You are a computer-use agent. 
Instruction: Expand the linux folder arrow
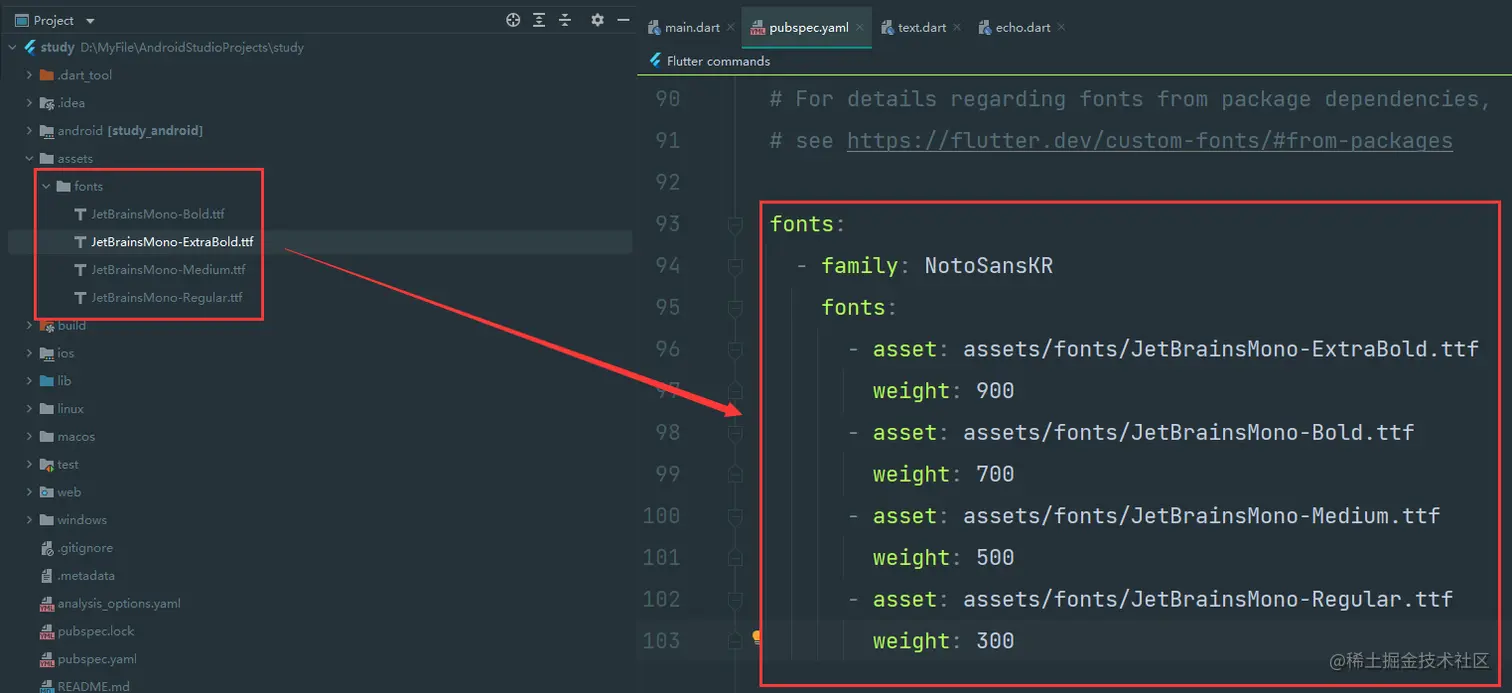[30, 409]
